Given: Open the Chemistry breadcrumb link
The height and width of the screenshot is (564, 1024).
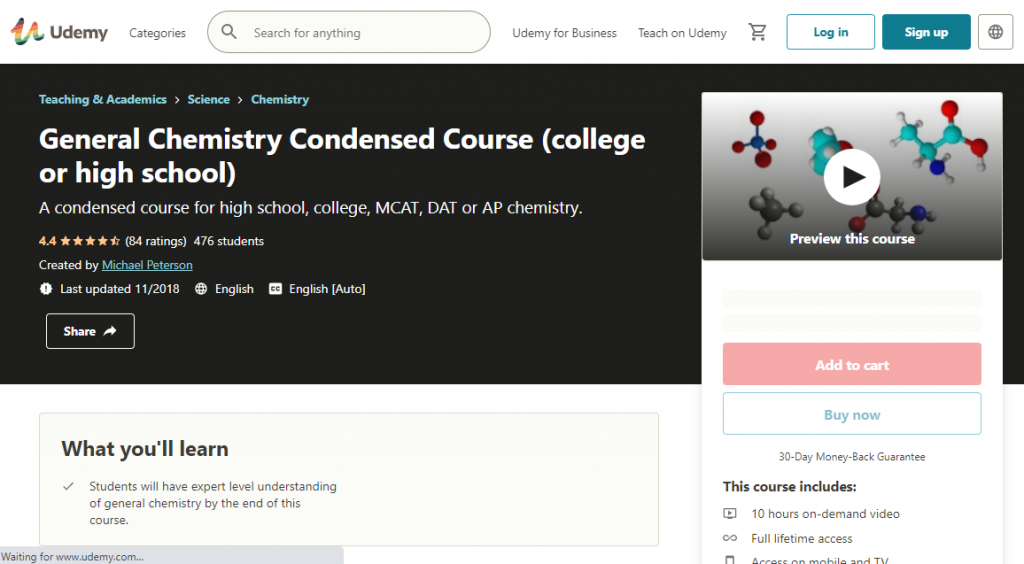Looking at the screenshot, I should tap(280, 100).
